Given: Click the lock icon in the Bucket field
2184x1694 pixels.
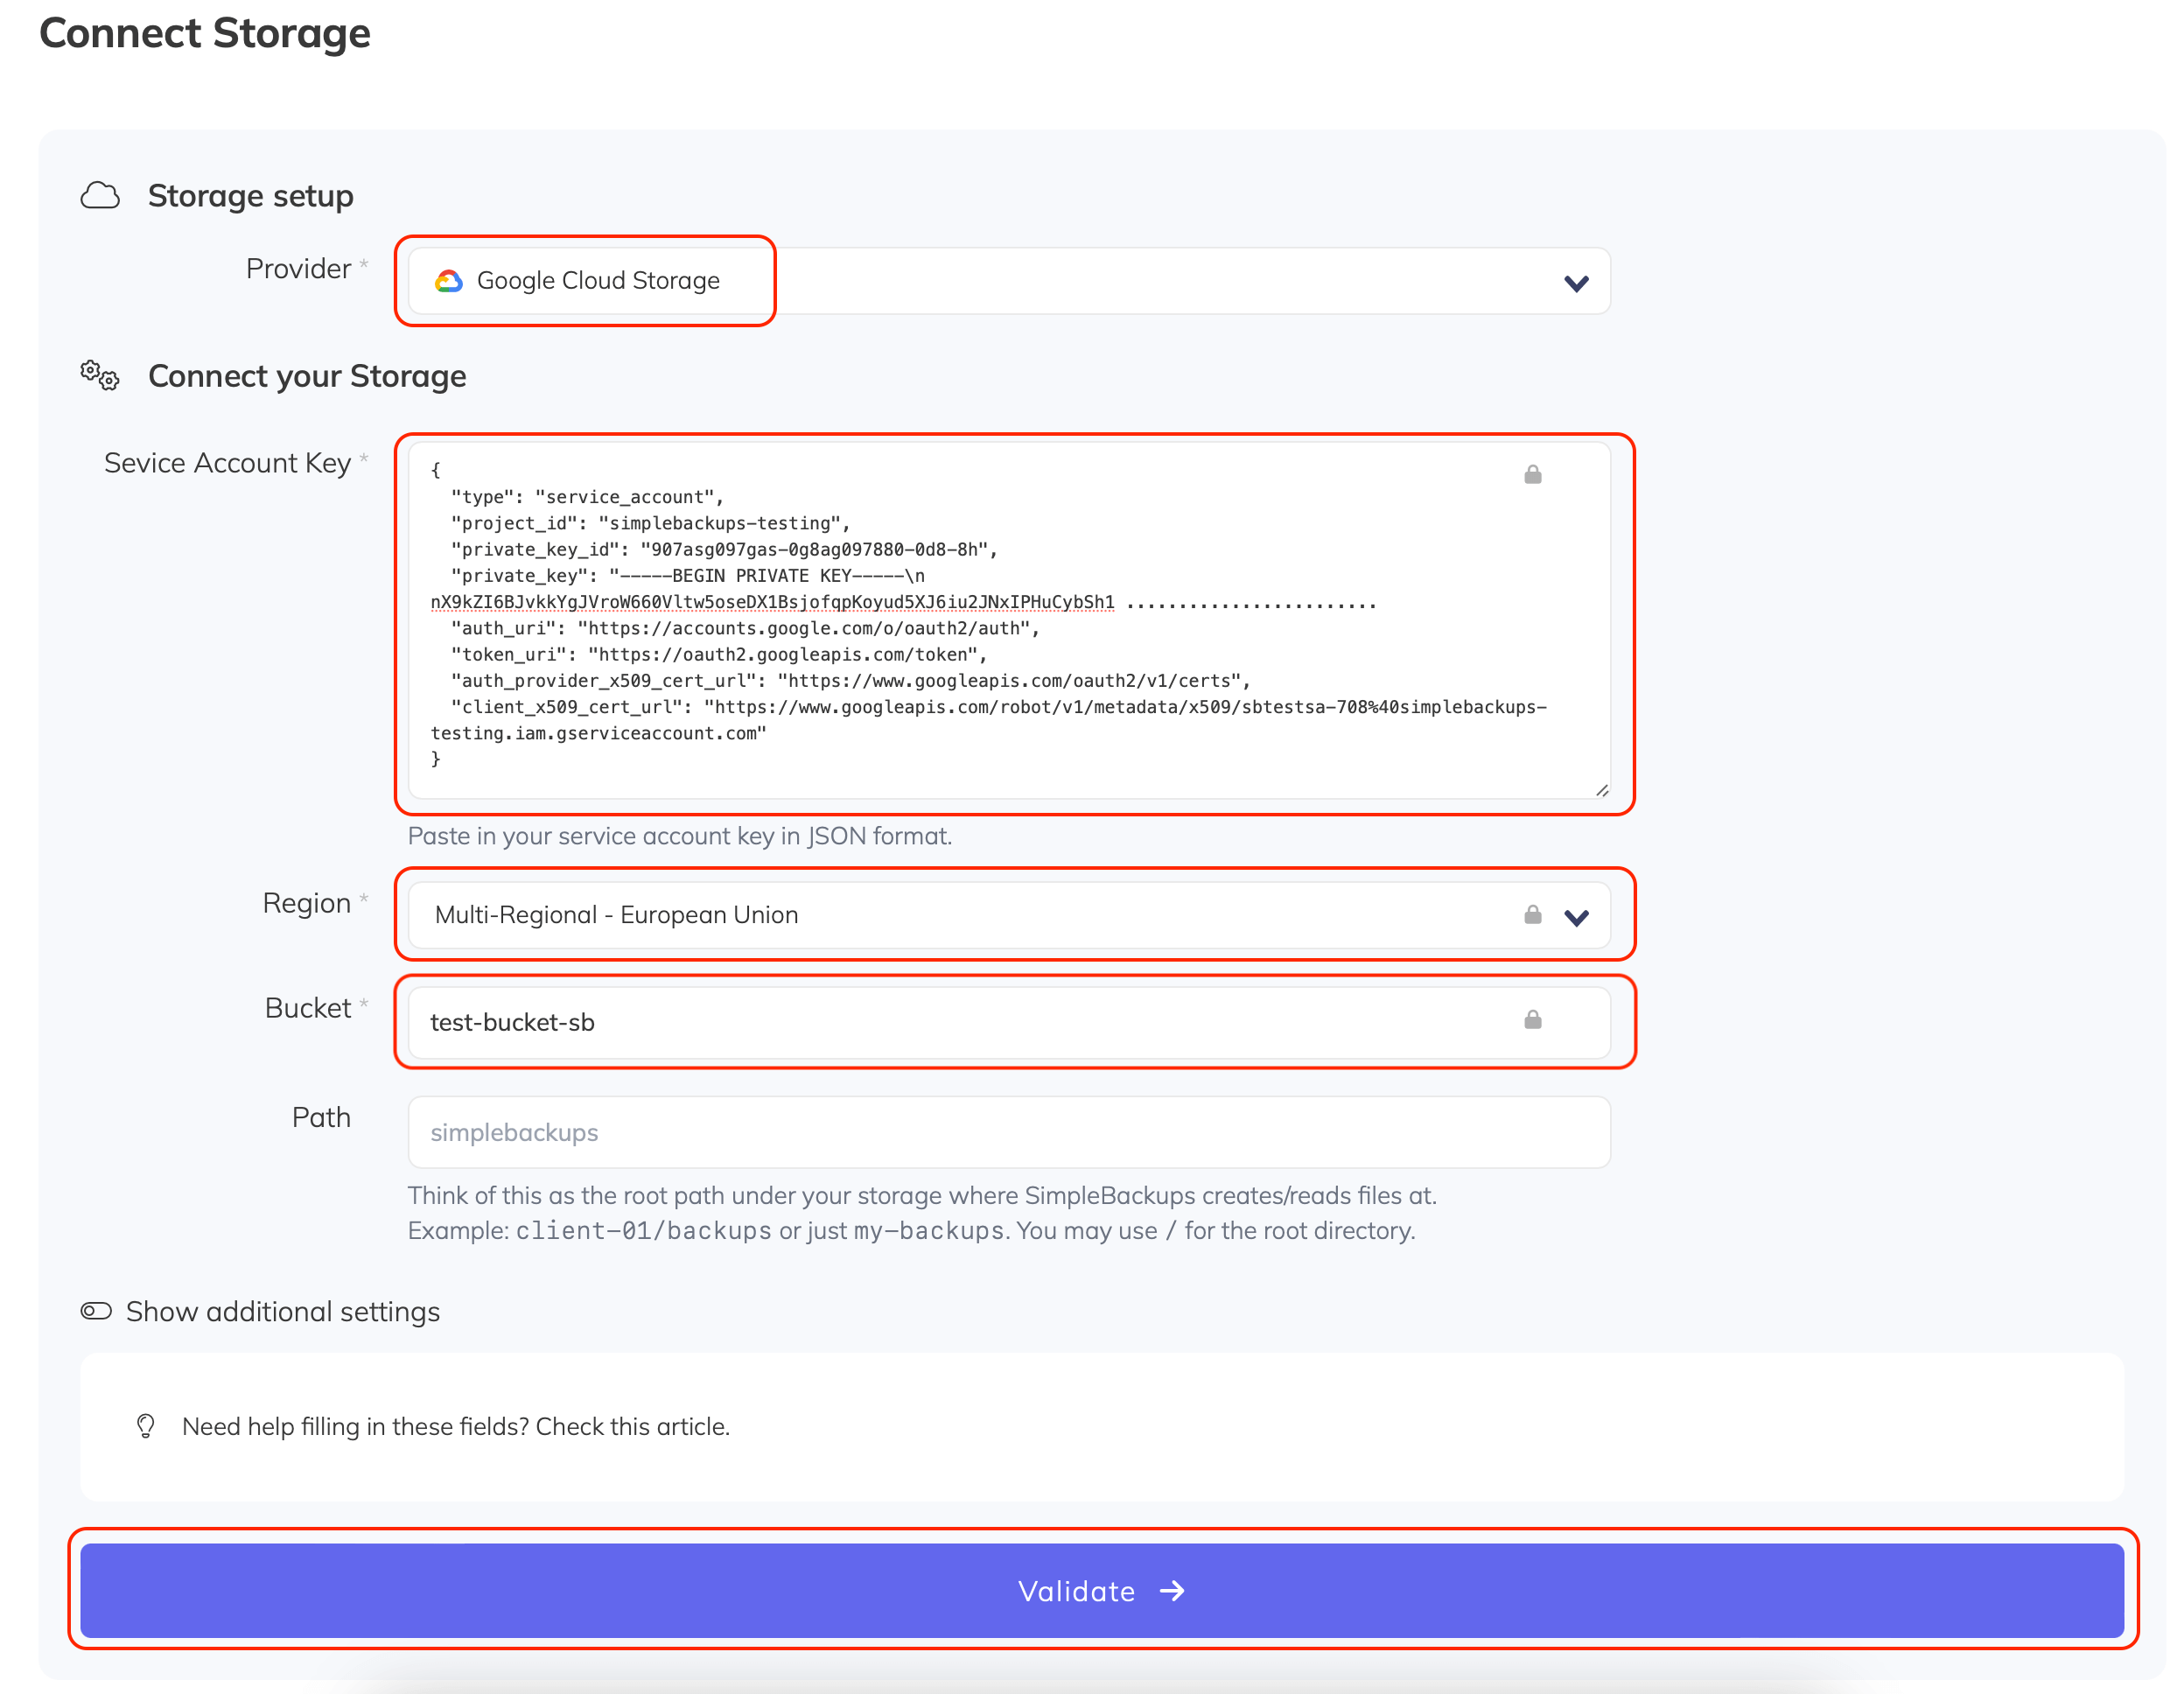Looking at the screenshot, I should click(x=1533, y=1021).
